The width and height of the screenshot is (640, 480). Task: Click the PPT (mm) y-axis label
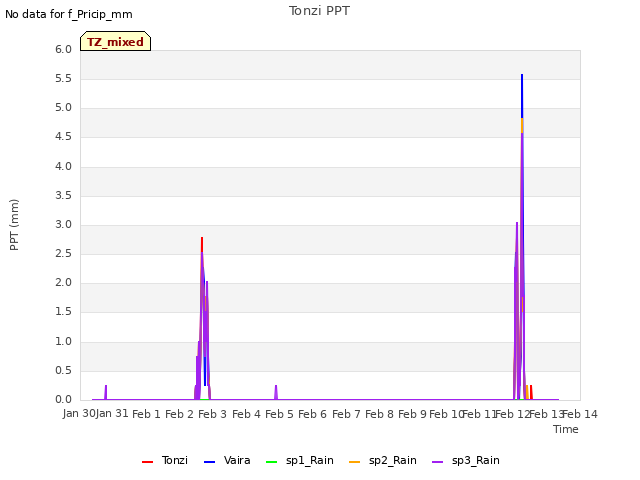click(14, 224)
